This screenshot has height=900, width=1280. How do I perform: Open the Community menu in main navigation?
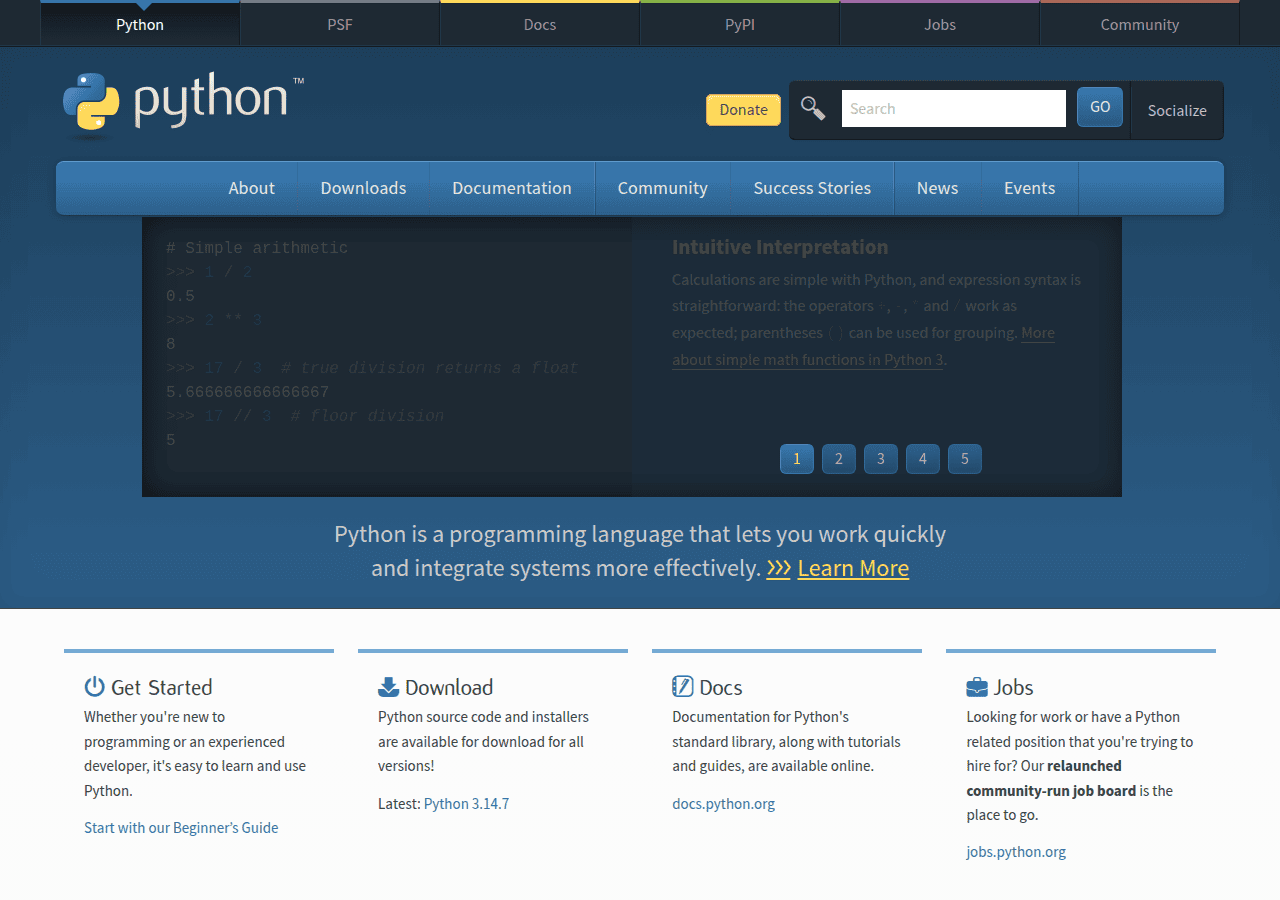662,188
